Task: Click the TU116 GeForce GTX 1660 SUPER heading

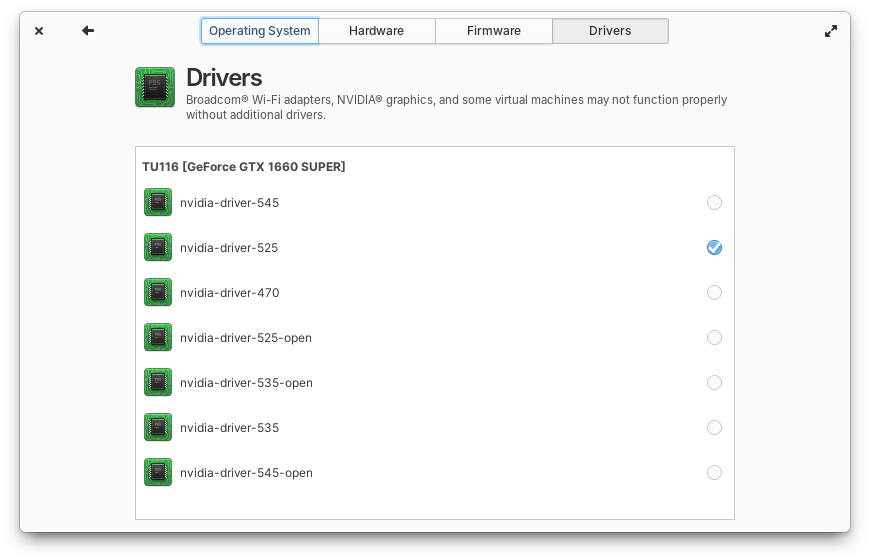Action: 244,167
